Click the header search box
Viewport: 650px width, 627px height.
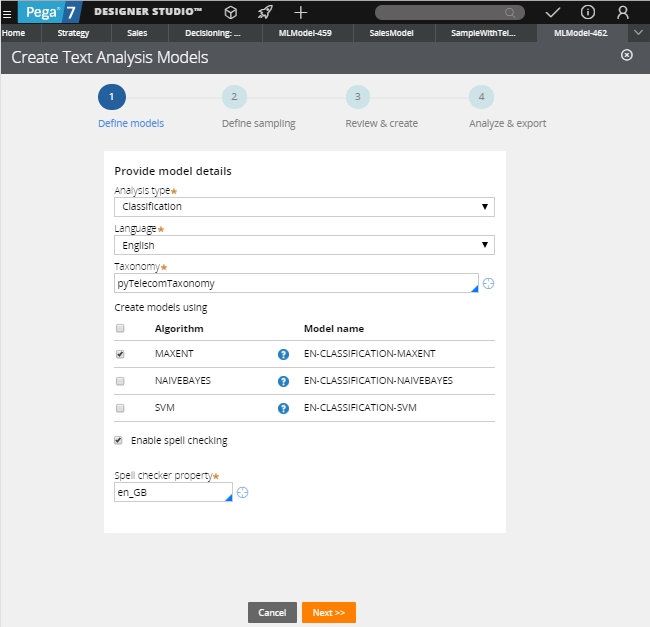(450, 13)
